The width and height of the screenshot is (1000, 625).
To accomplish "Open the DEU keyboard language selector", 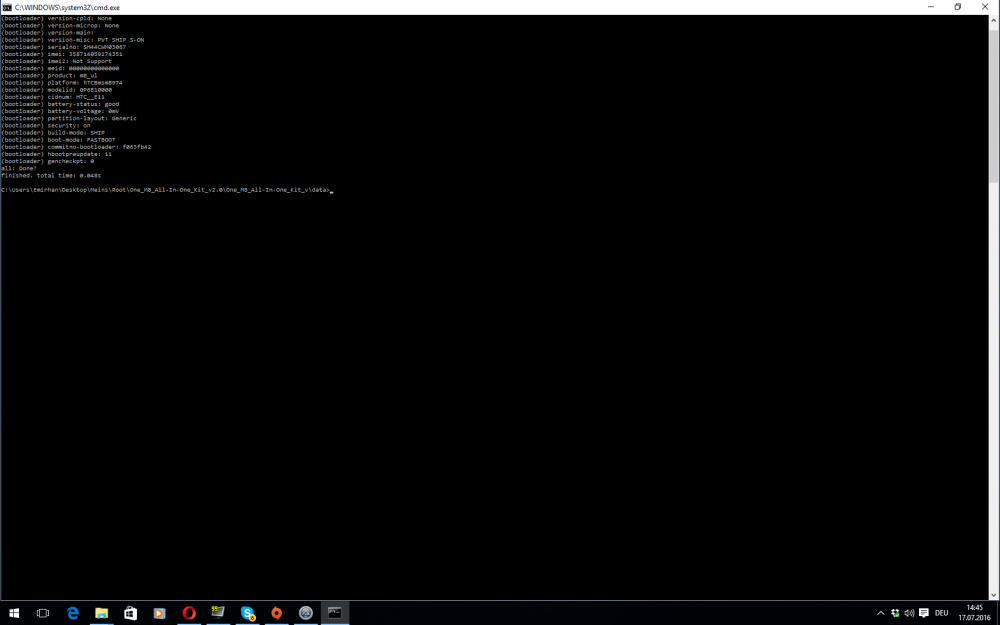I will pyautogui.click(x=941, y=613).
